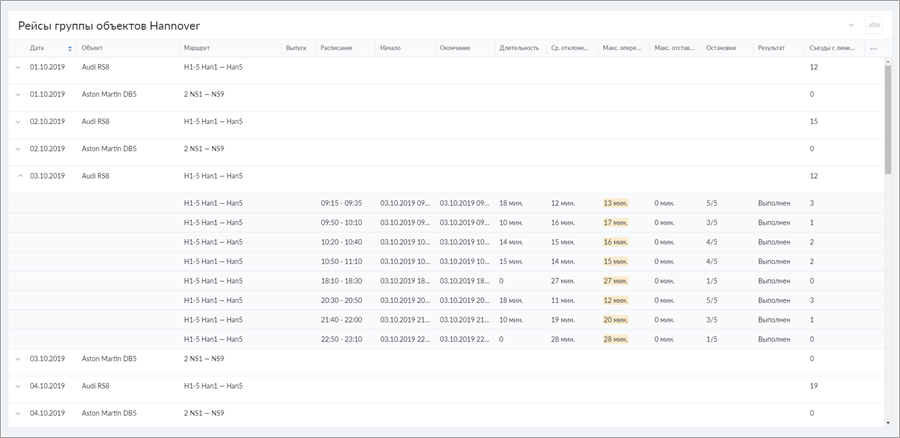Click the Длительность column header
Viewport: 900px width, 438px height.
[519, 48]
